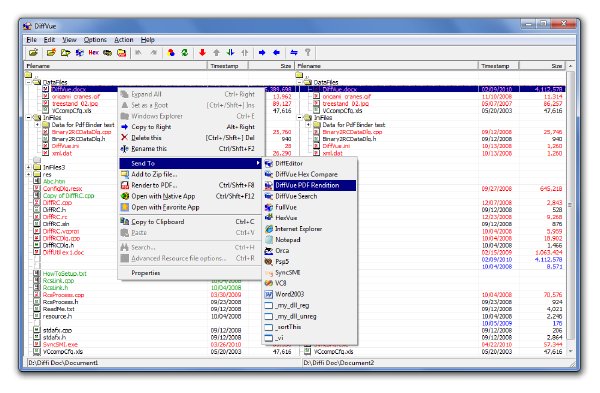The image size is (600, 393).
Task: Click the Hex compare toolbar button
Action: tap(93, 52)
